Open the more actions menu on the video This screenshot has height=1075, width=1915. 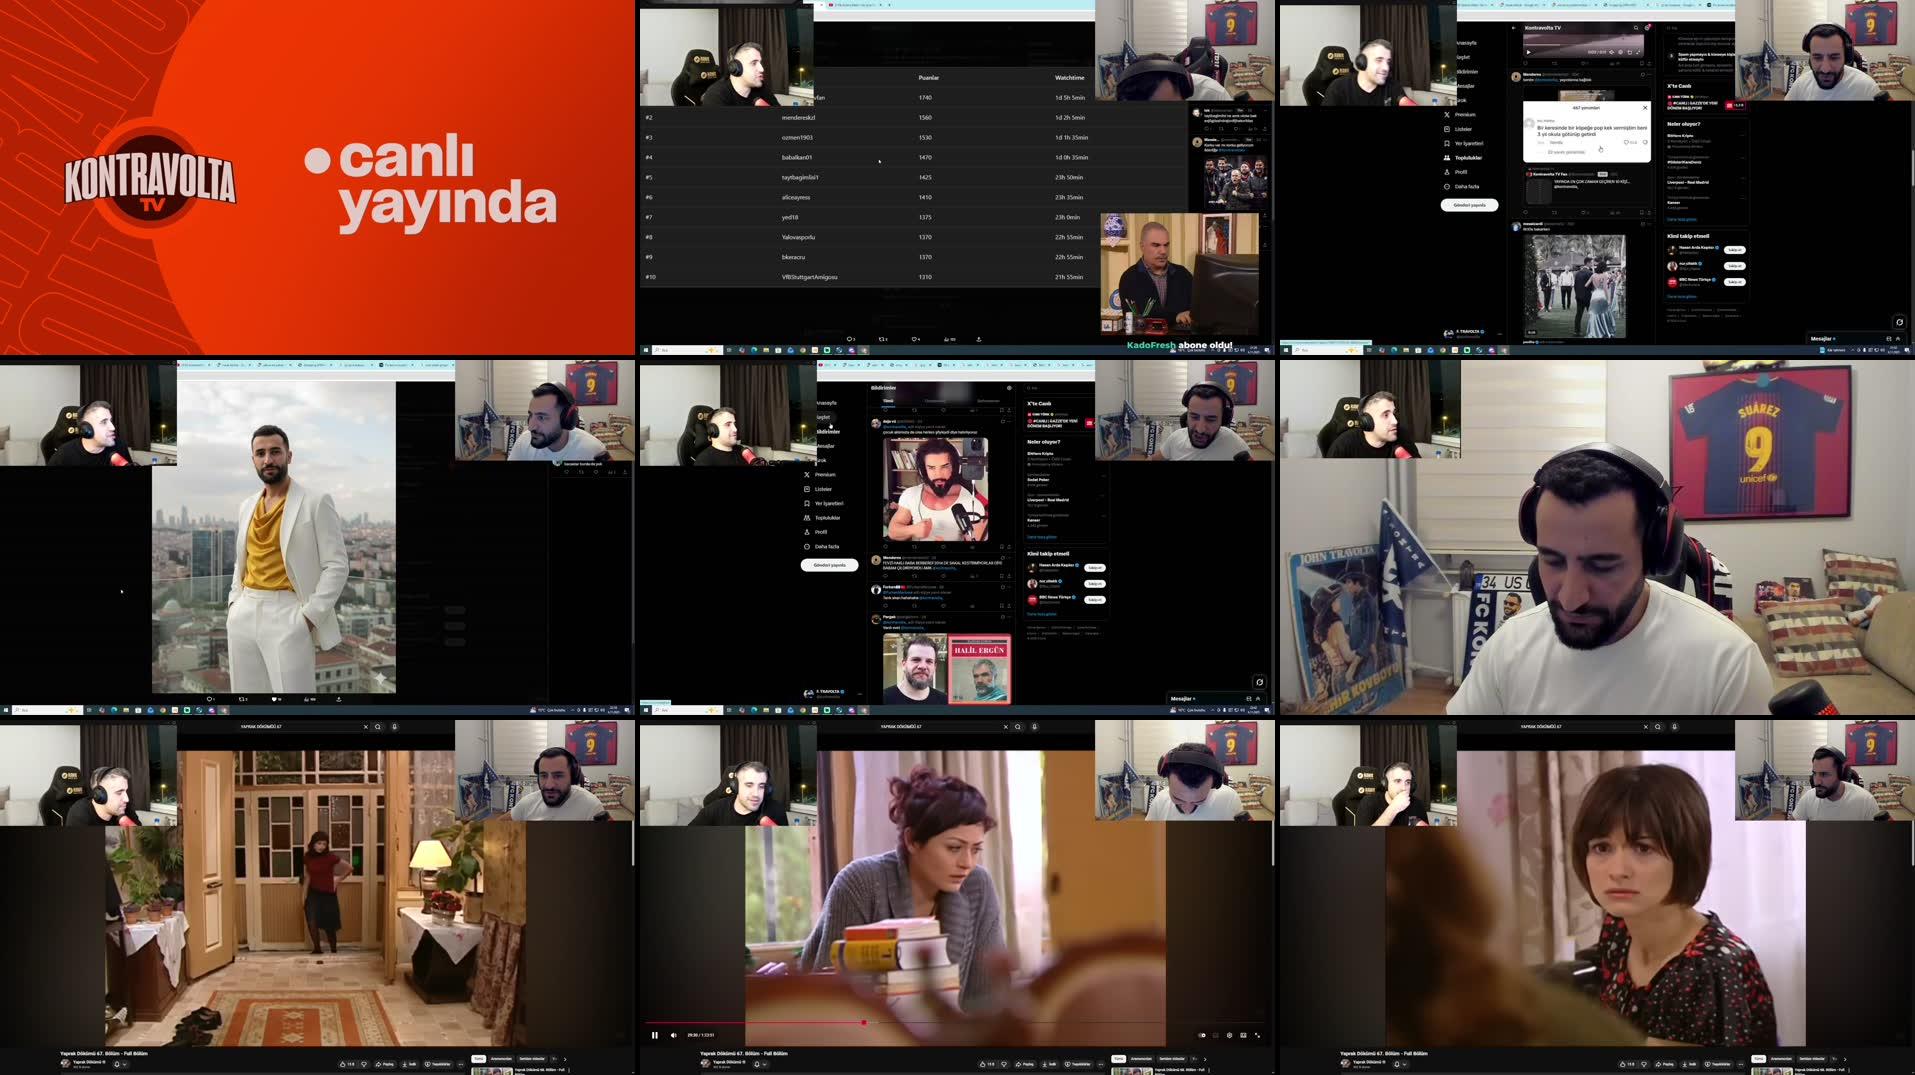pyautogui.click(x=1100, y=1064)
